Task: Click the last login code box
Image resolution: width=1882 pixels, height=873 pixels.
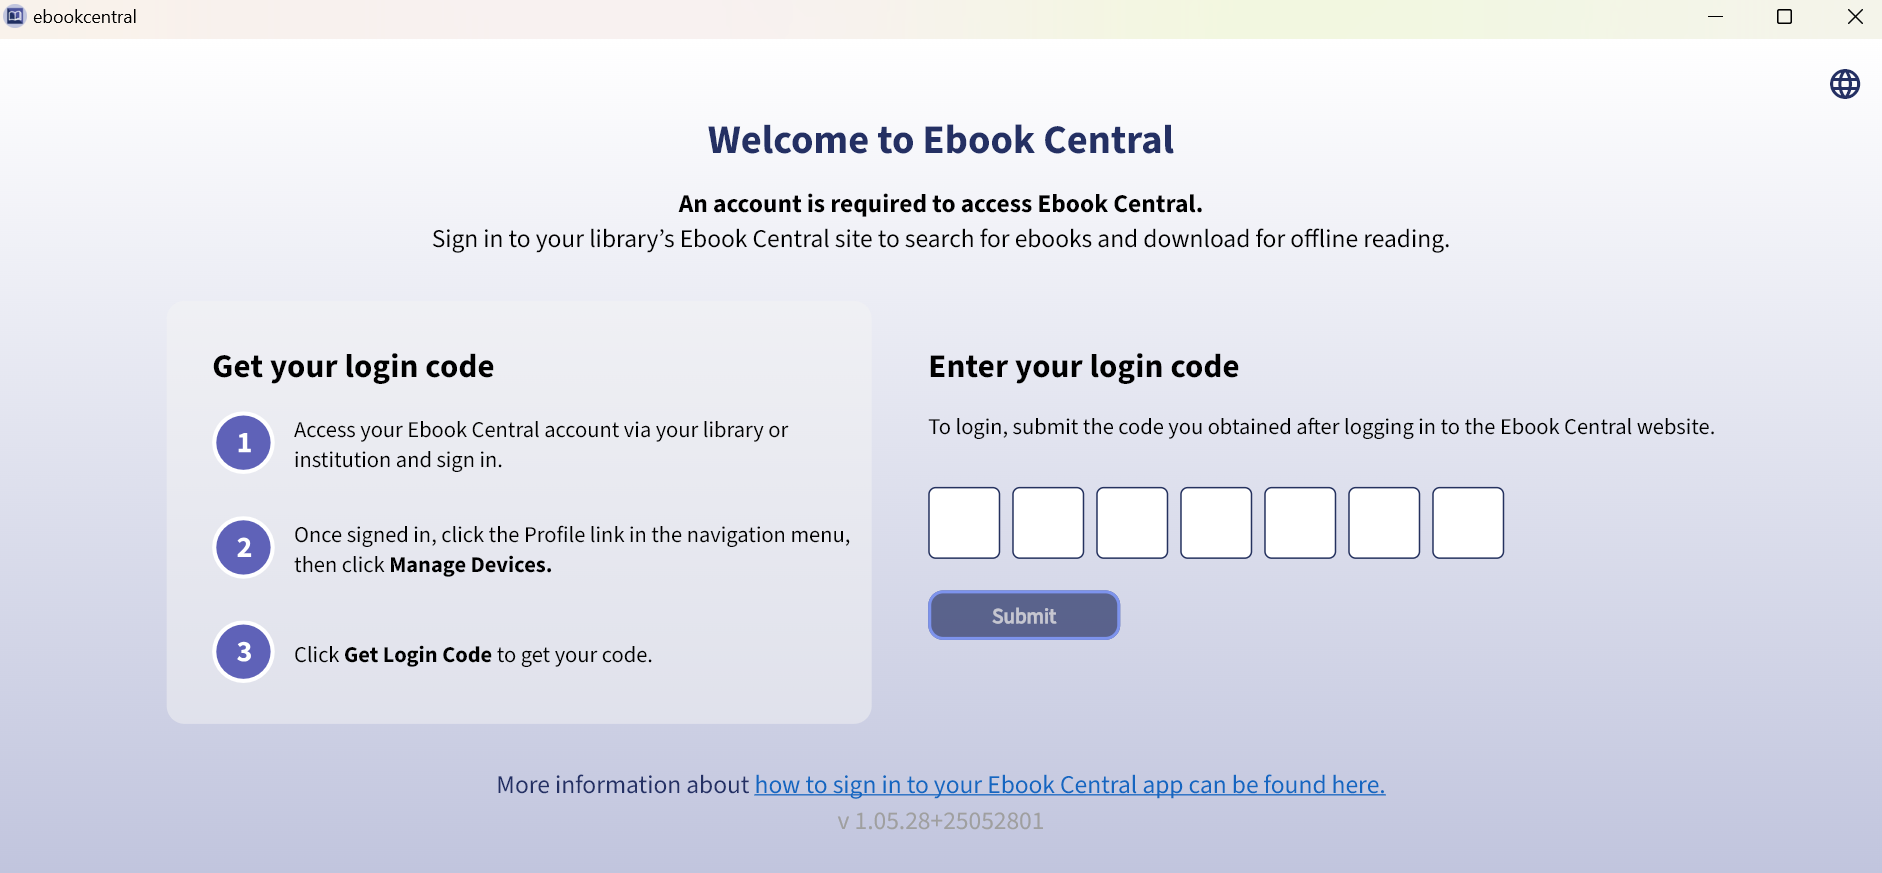Action: pyautogui.click(x=1468, y=522)
